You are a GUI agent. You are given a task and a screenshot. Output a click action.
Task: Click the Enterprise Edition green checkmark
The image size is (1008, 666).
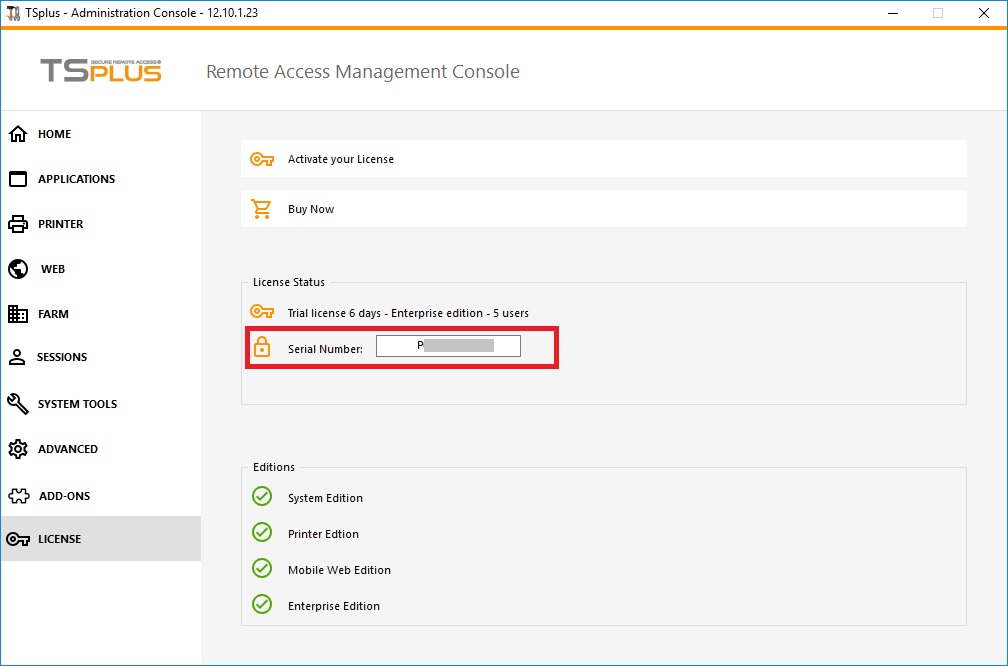click(x=262, y=605)
